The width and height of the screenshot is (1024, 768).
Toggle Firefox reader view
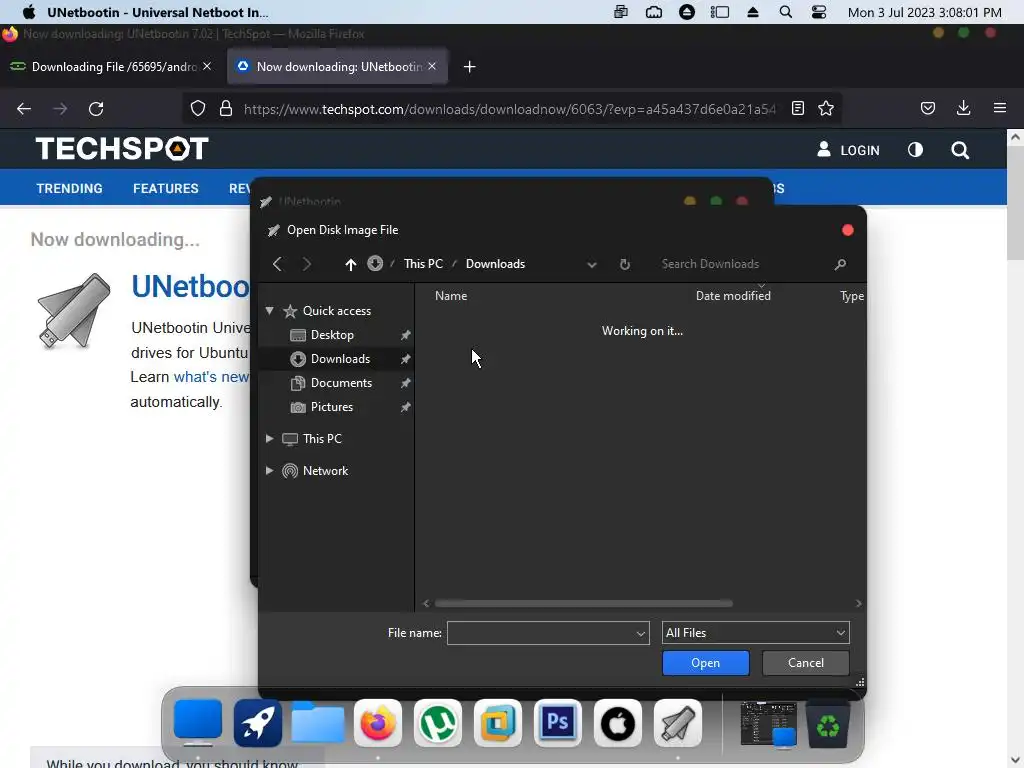pos(797,108)
